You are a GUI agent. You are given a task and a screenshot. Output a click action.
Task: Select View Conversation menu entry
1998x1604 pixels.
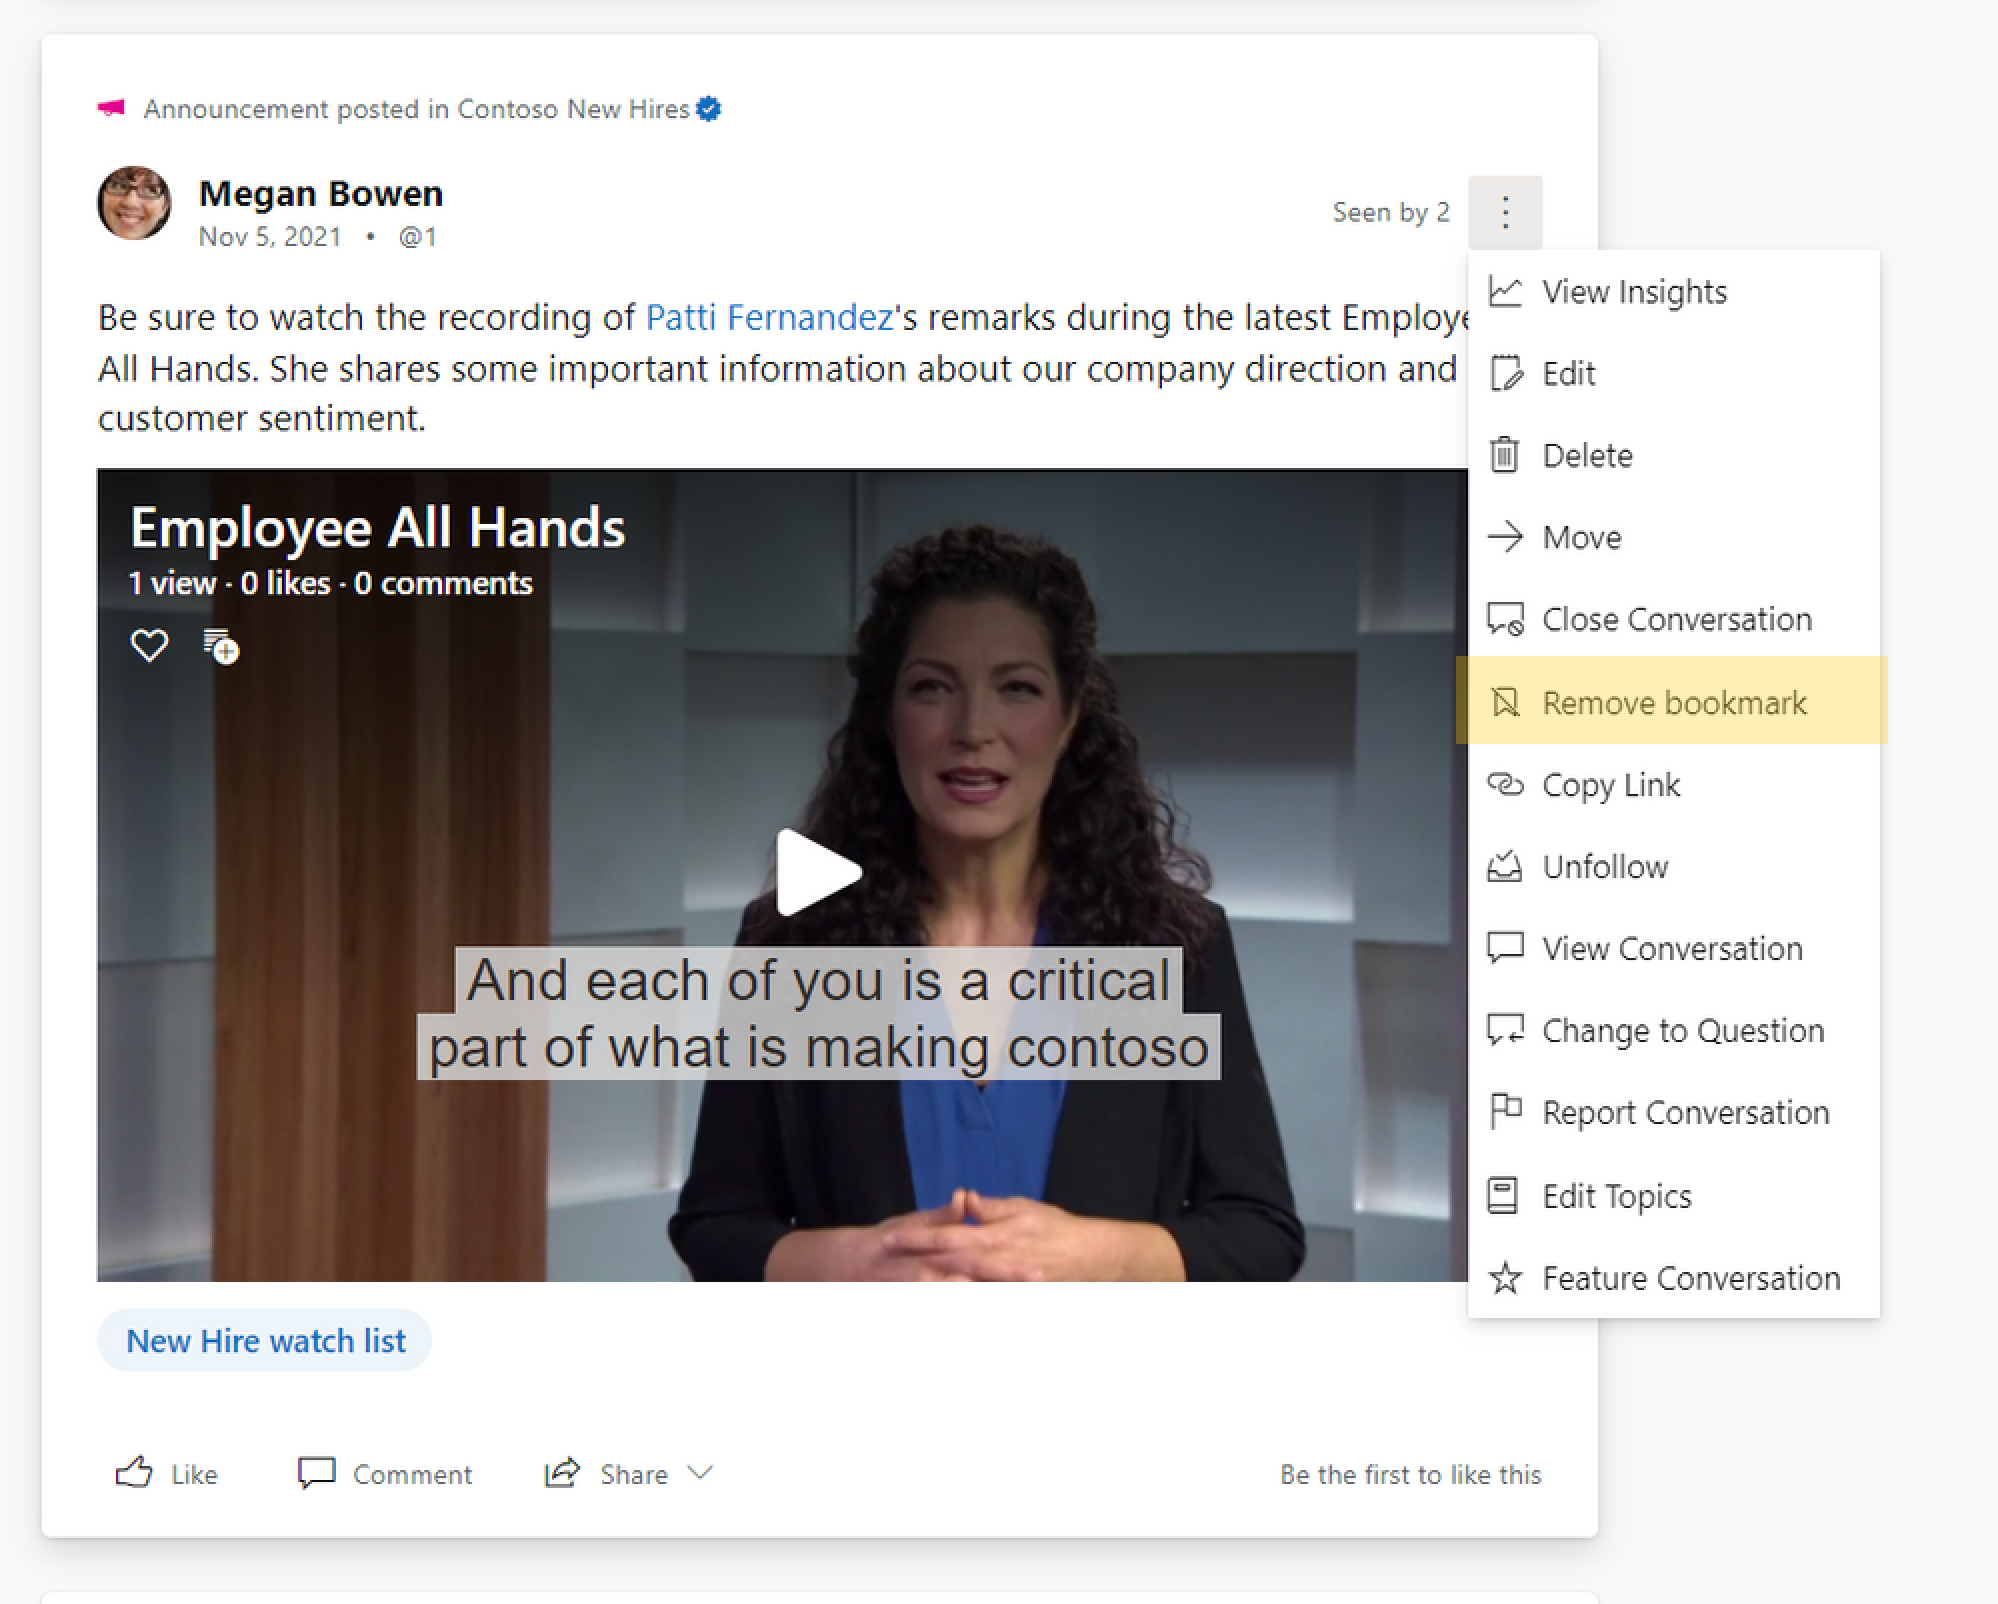tap(1674, 948)
